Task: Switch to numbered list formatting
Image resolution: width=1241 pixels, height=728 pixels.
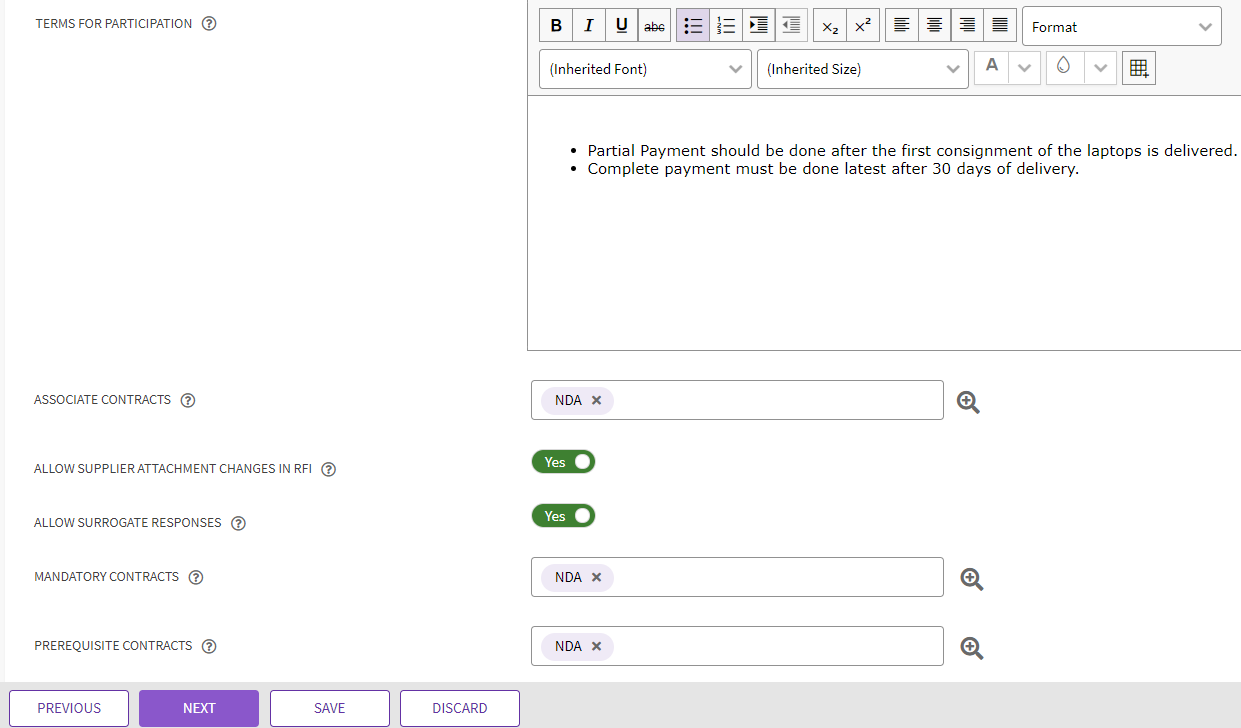Action: [x=726, y=26]
